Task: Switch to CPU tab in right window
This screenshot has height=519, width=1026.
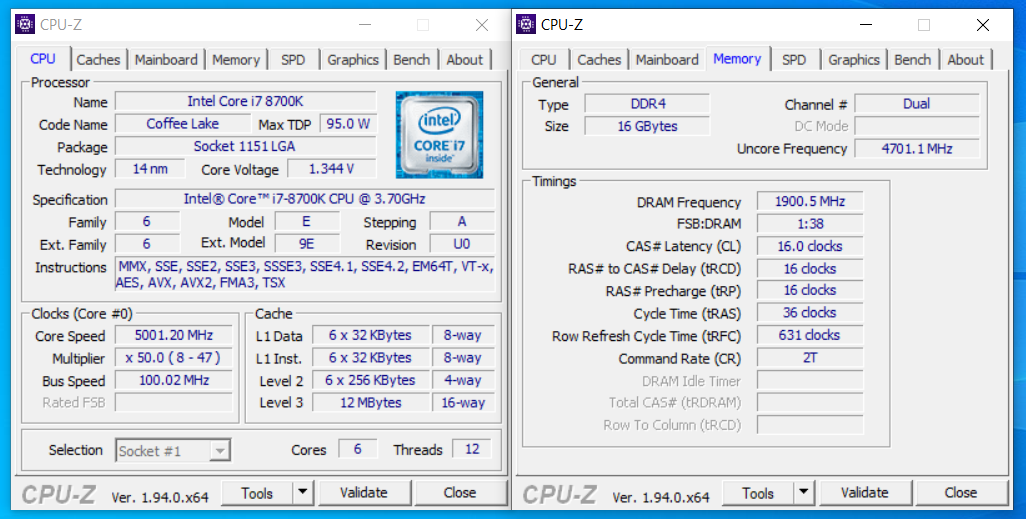Action: click(x=544, y=60)
